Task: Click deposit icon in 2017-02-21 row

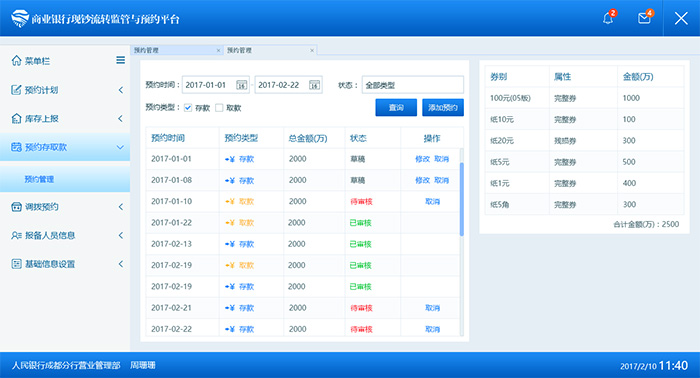Action: (x=229, y=308)
